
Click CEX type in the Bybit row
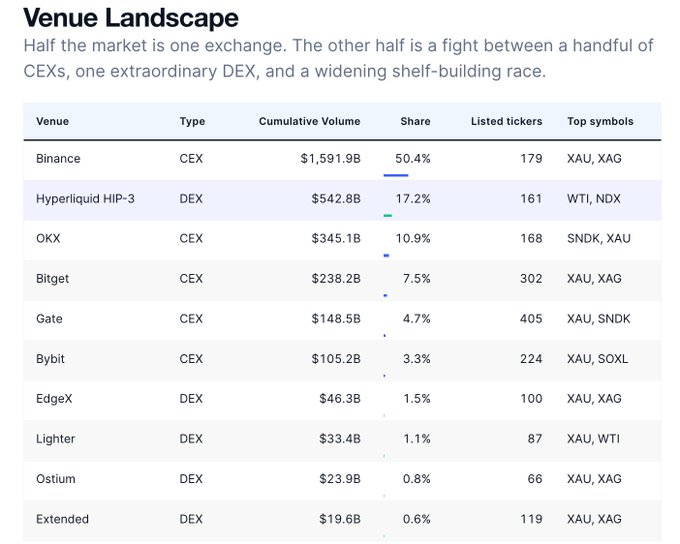click(191, 359)
